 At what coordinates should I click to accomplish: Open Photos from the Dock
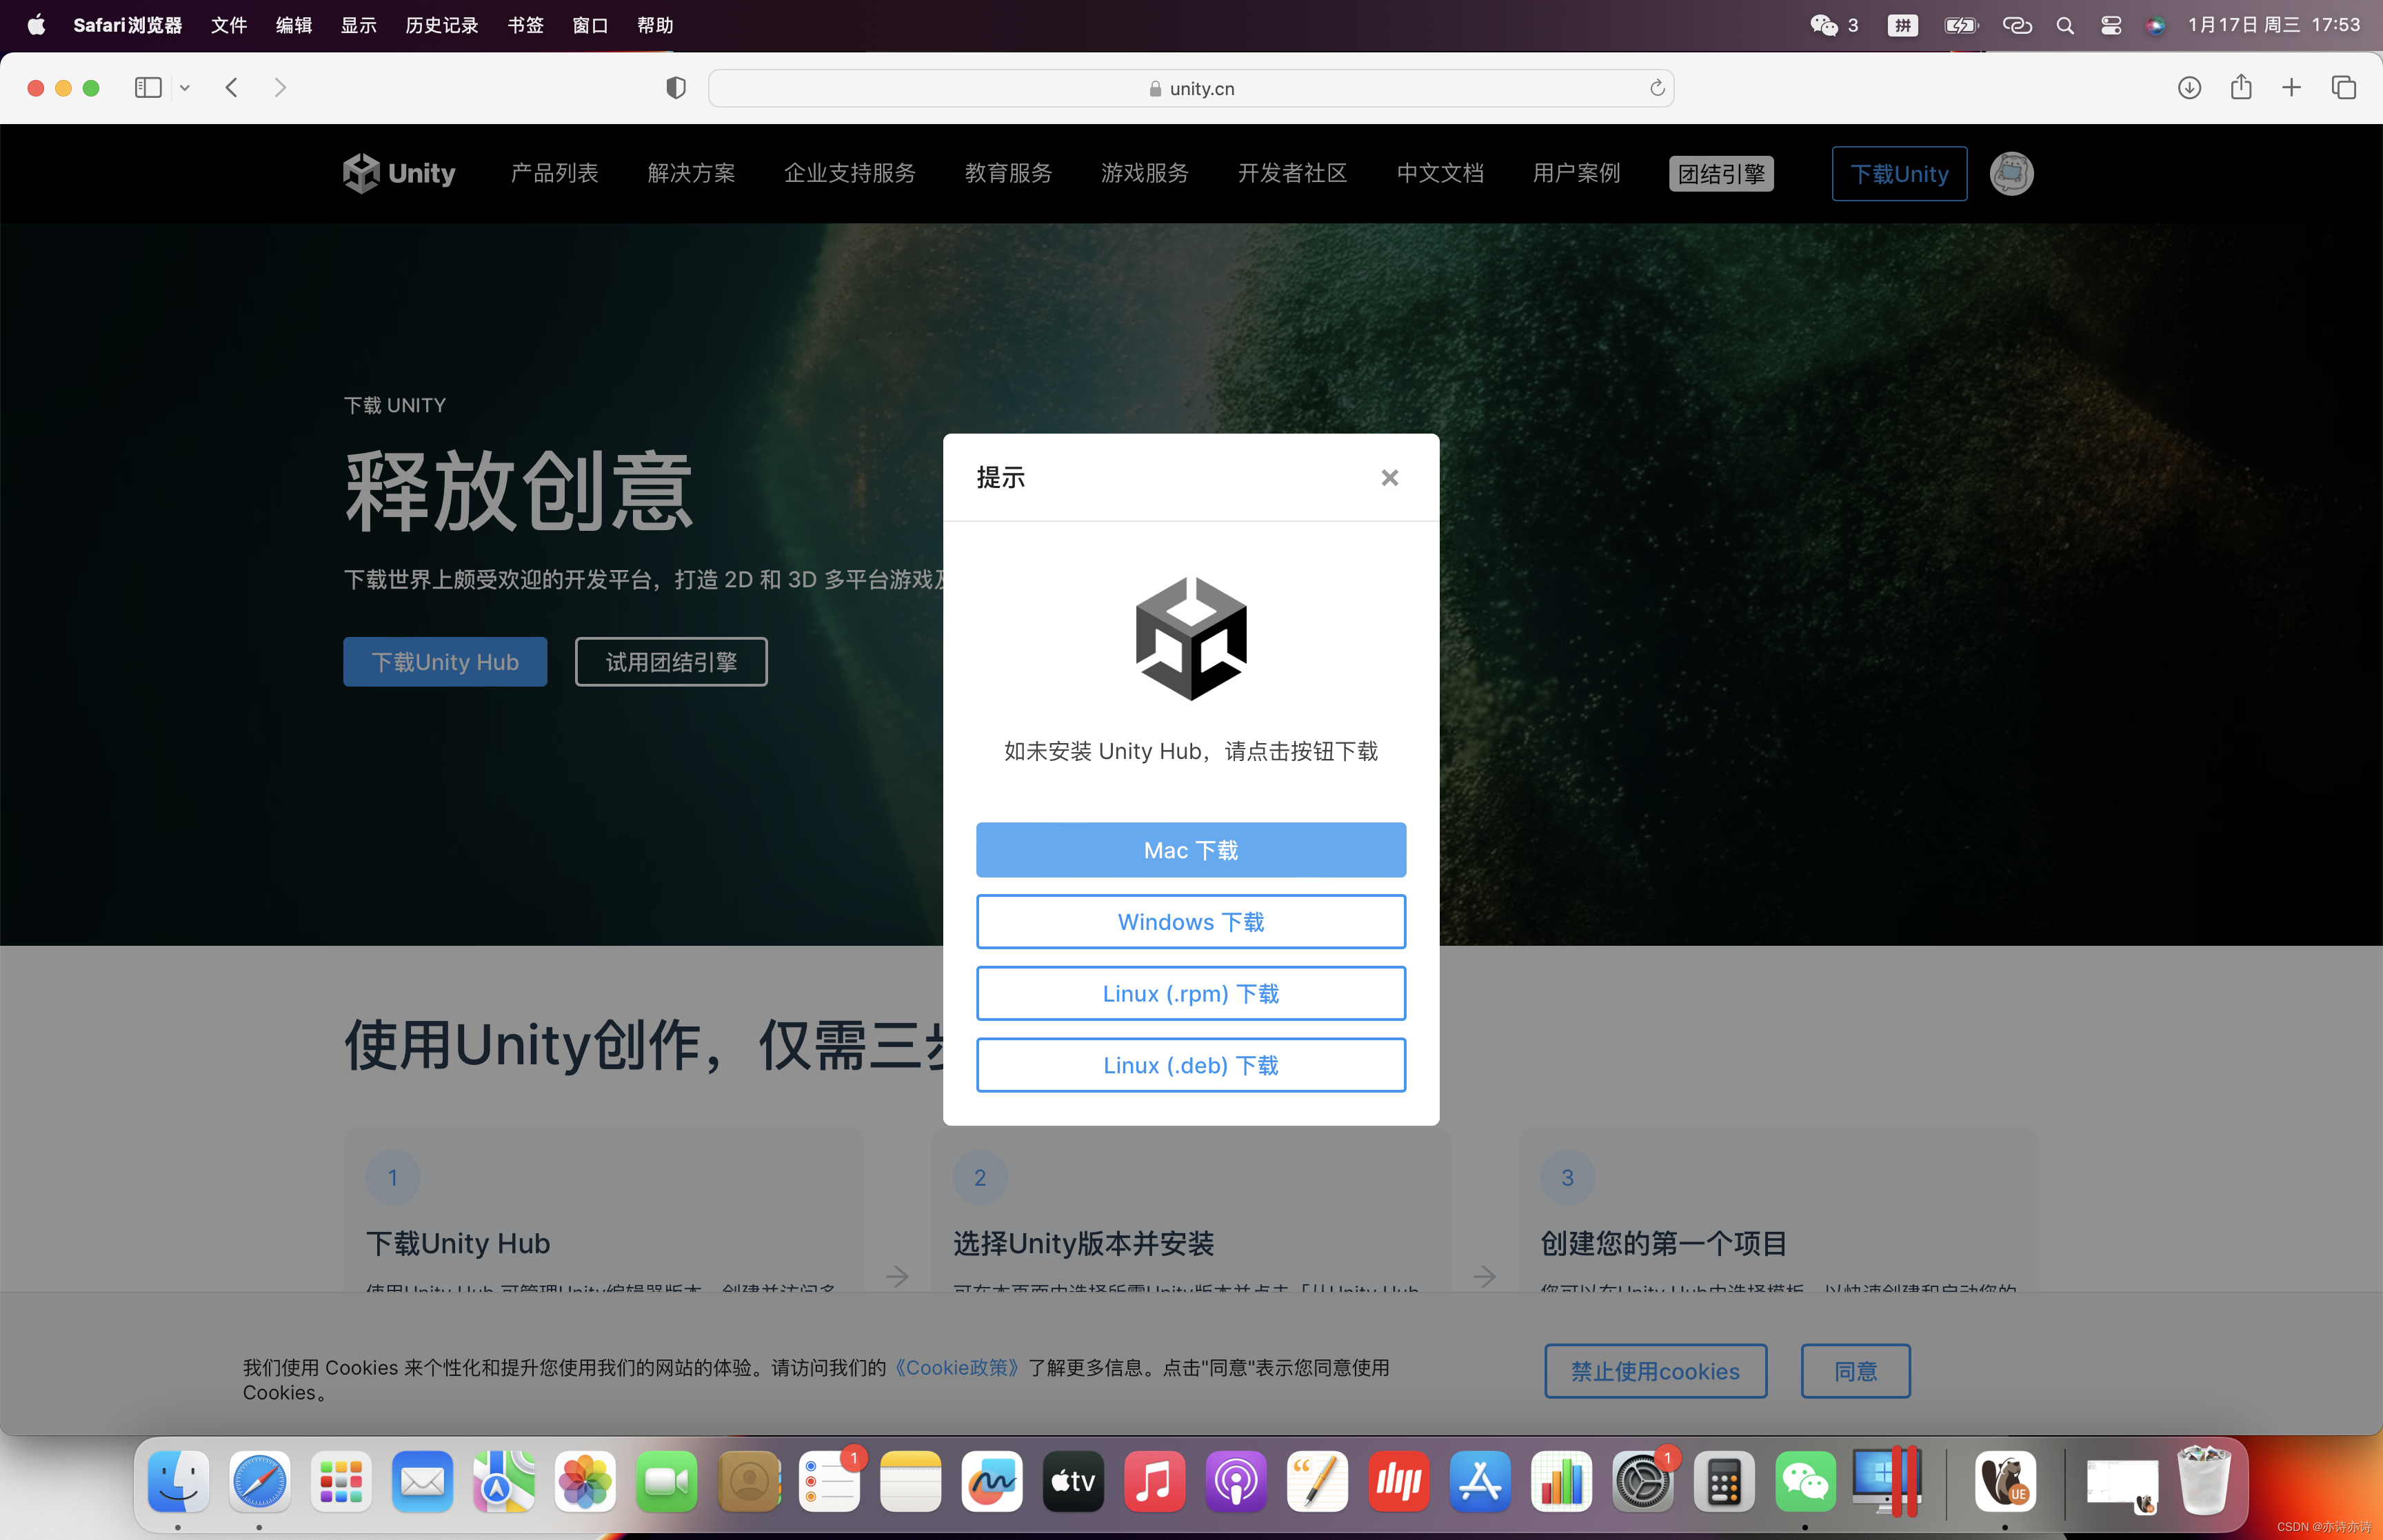584,1481
